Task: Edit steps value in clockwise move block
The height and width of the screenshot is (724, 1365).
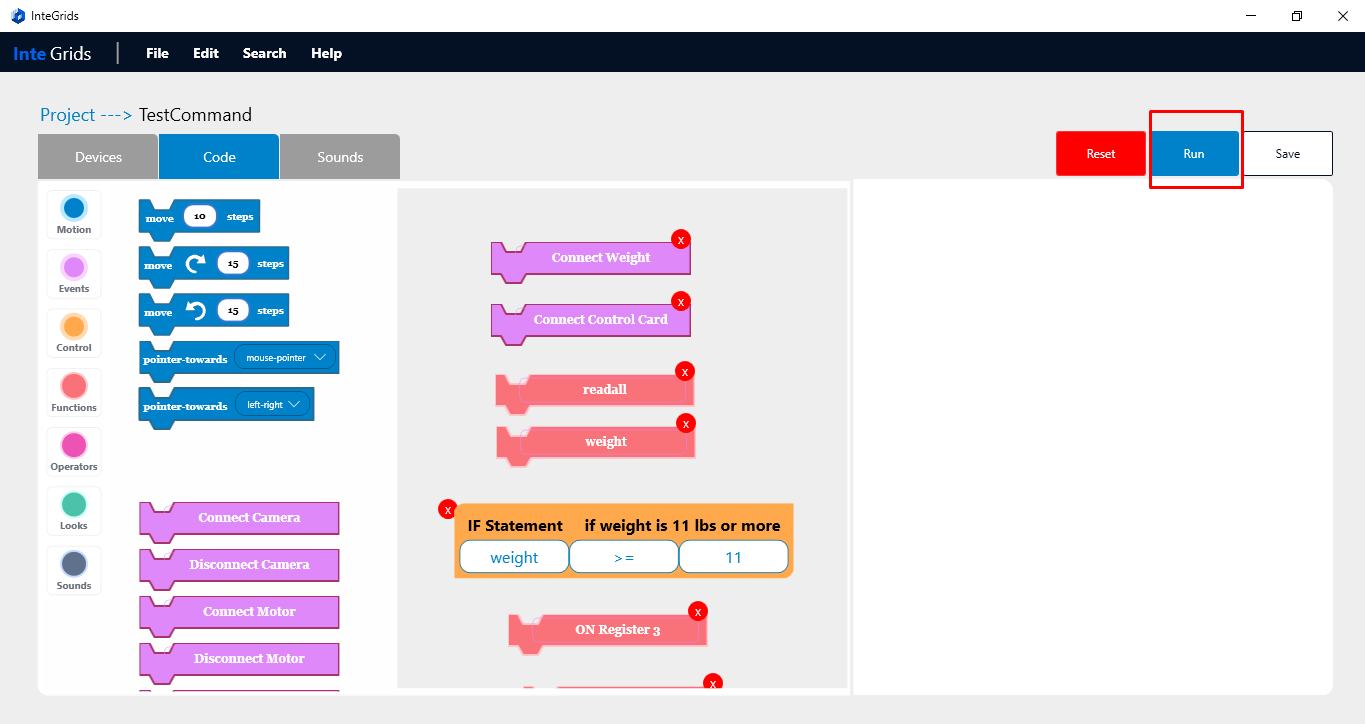Action: (233, 264)
